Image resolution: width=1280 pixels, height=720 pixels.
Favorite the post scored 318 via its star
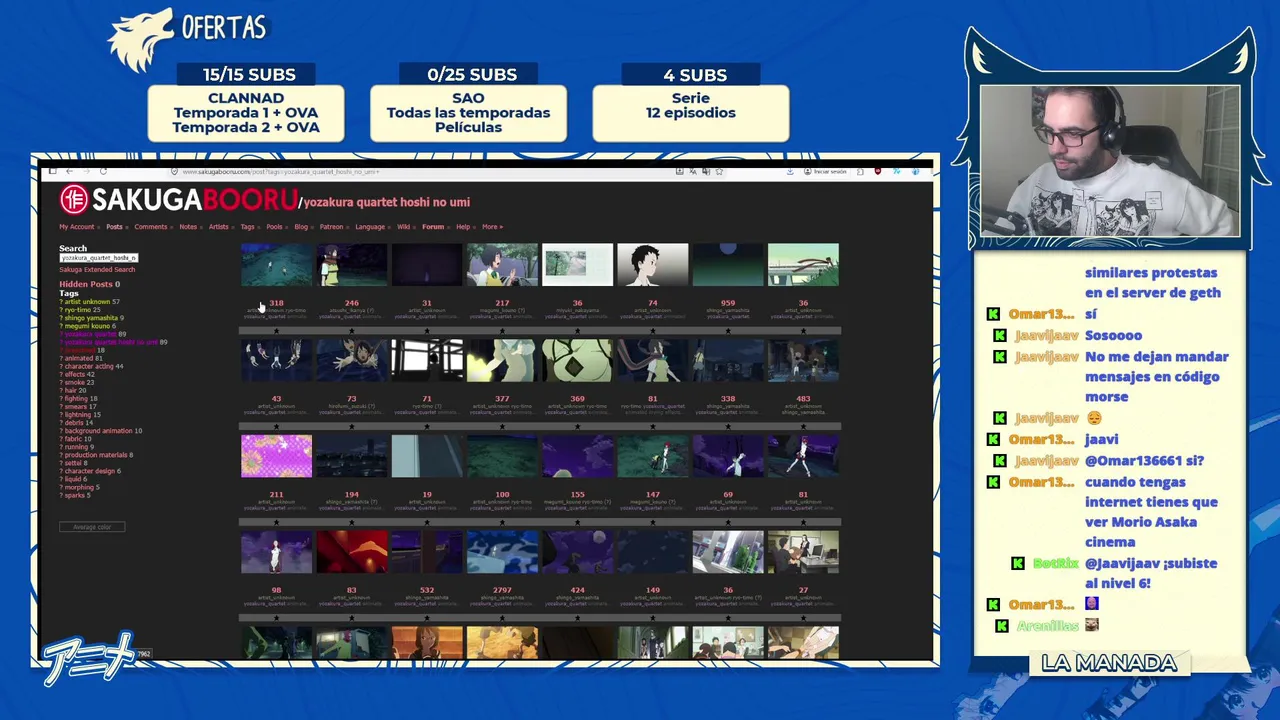(276, 330)
